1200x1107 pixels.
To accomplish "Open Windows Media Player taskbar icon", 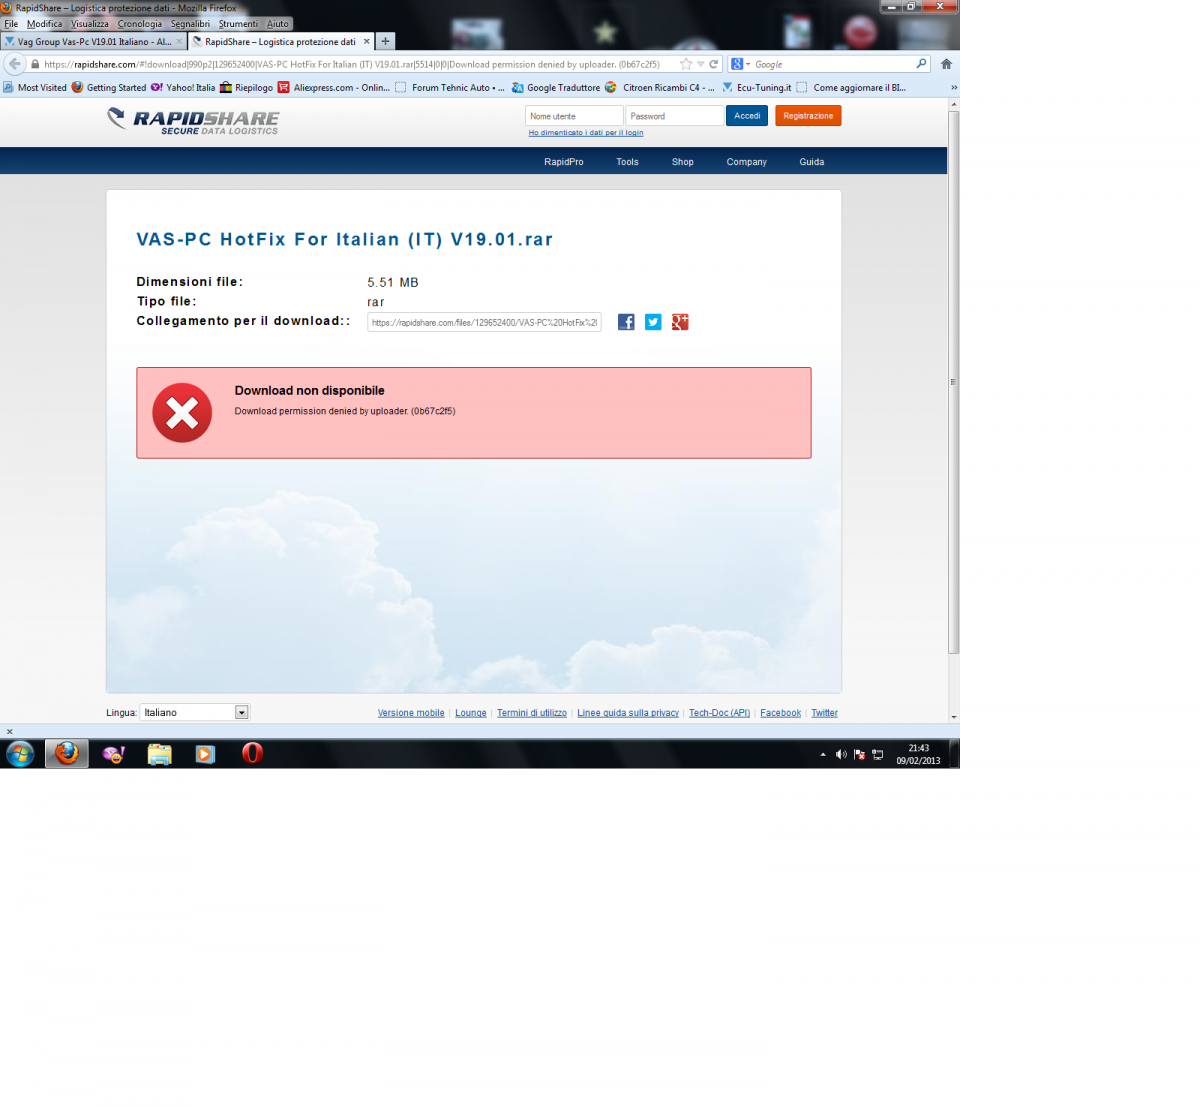I will pyautogui.click(x=205, y=754).
